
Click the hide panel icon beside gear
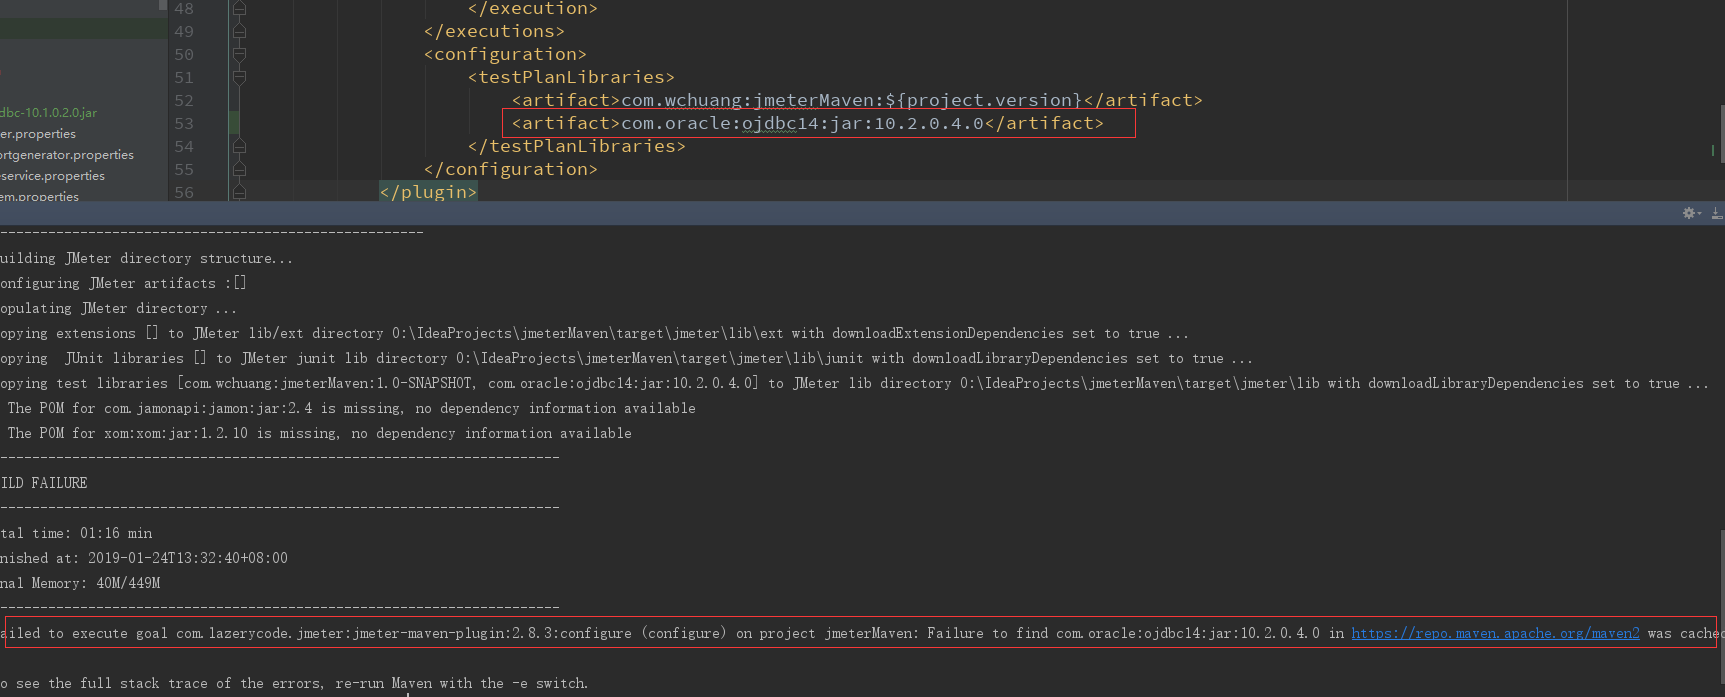click(1717, 213)
